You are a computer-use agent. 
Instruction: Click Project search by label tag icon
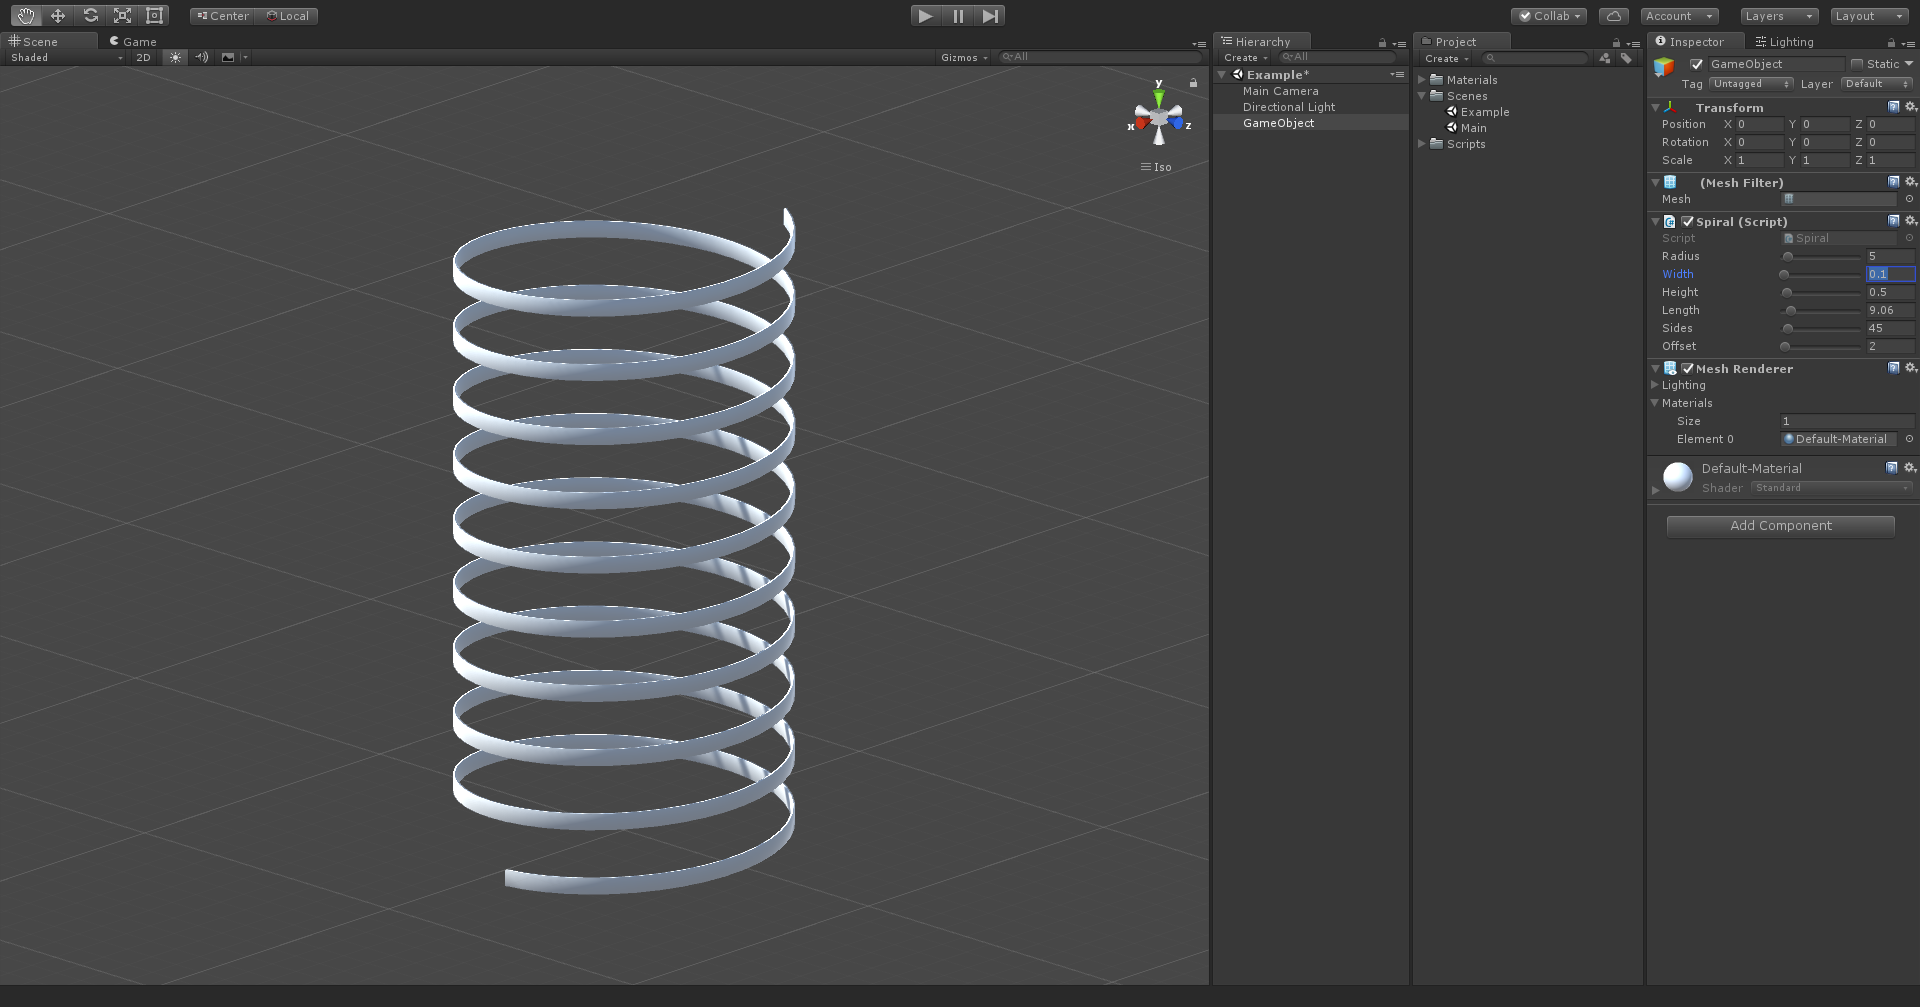tap(1627, 59)
